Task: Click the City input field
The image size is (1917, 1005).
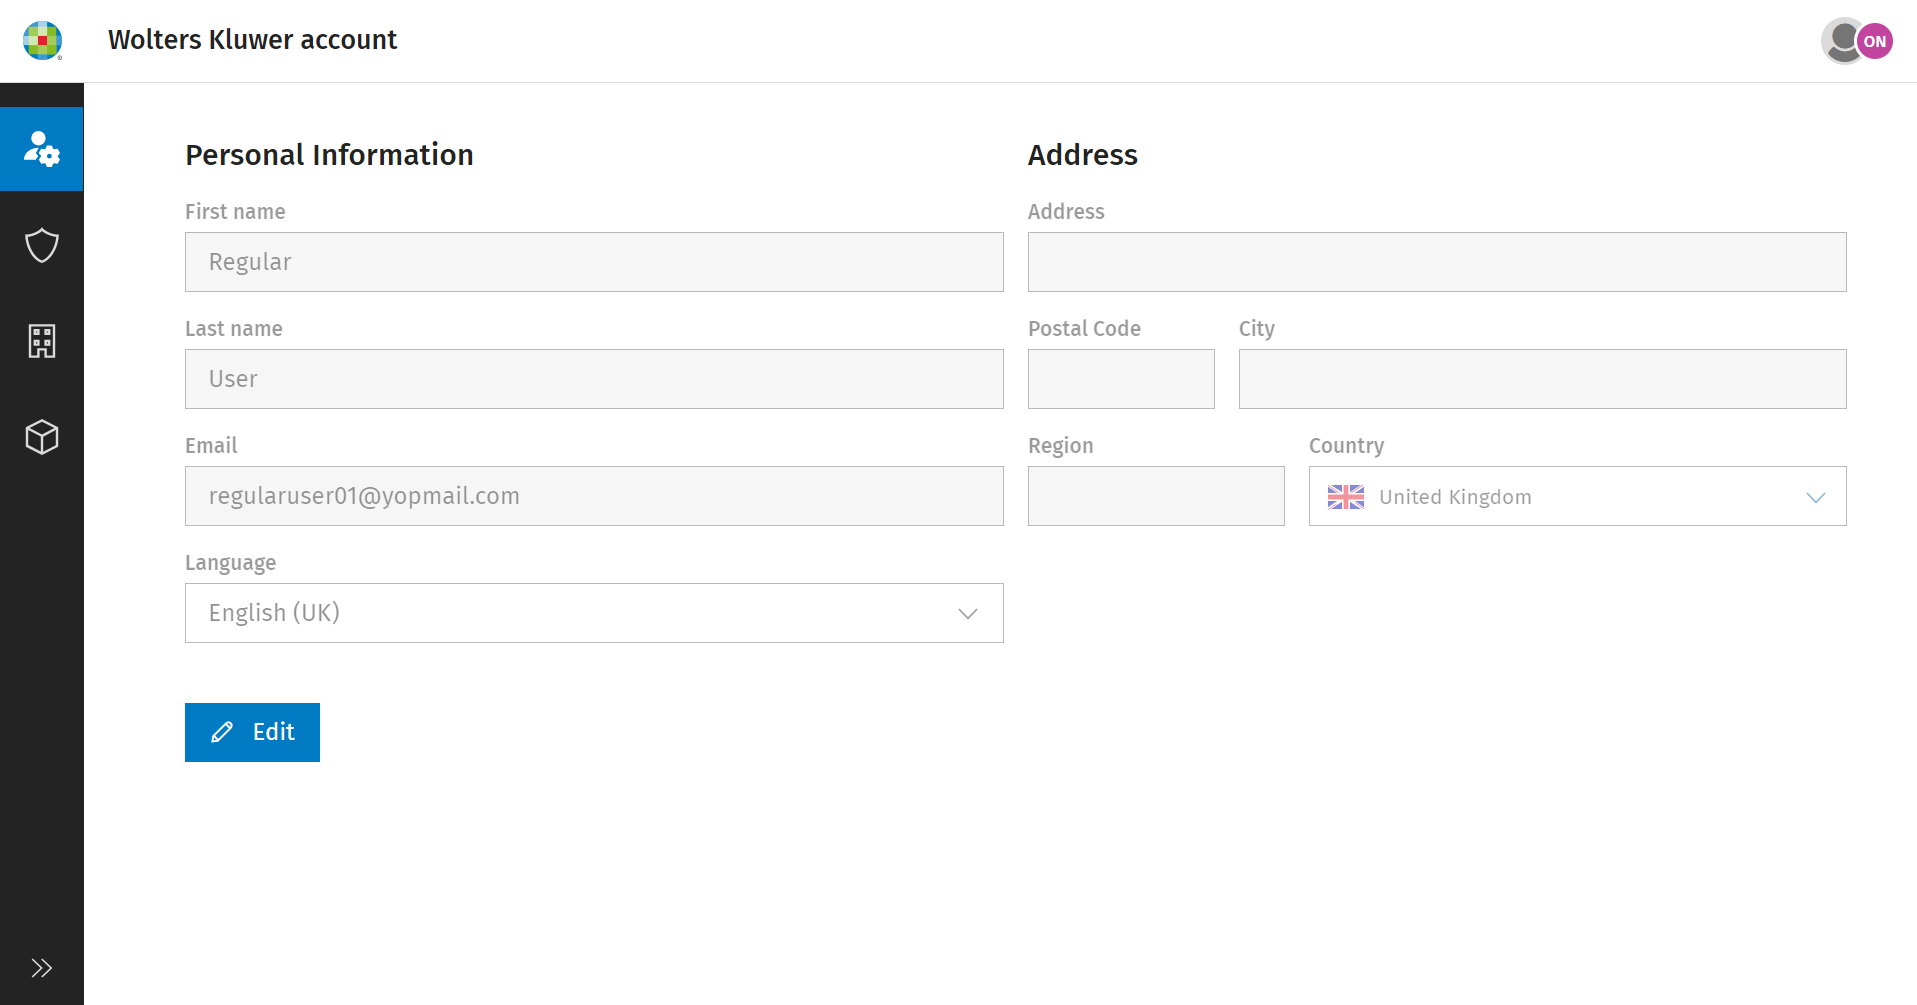Action: pyautogui.click(x=1542, y=379)
